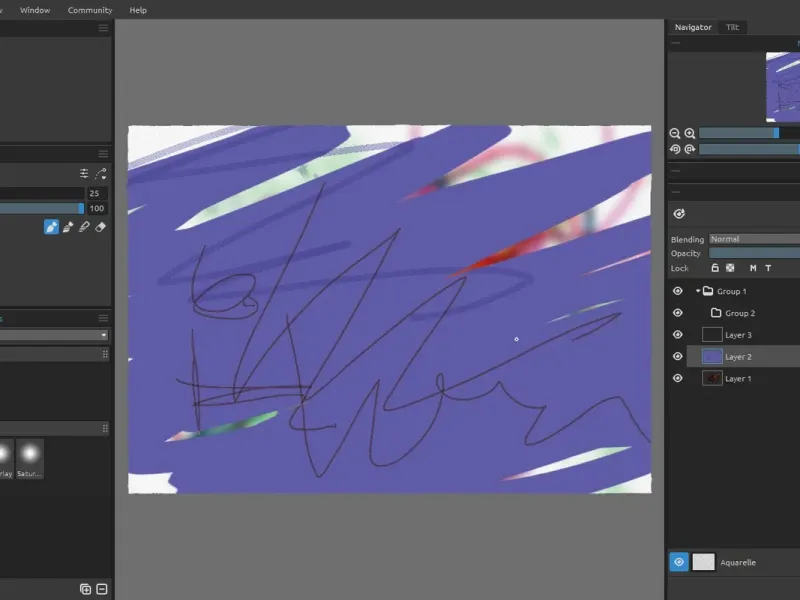Select the Blend mode brush icon
The image size is (800, 600).
pyautogui.click(x=84, y=227)
